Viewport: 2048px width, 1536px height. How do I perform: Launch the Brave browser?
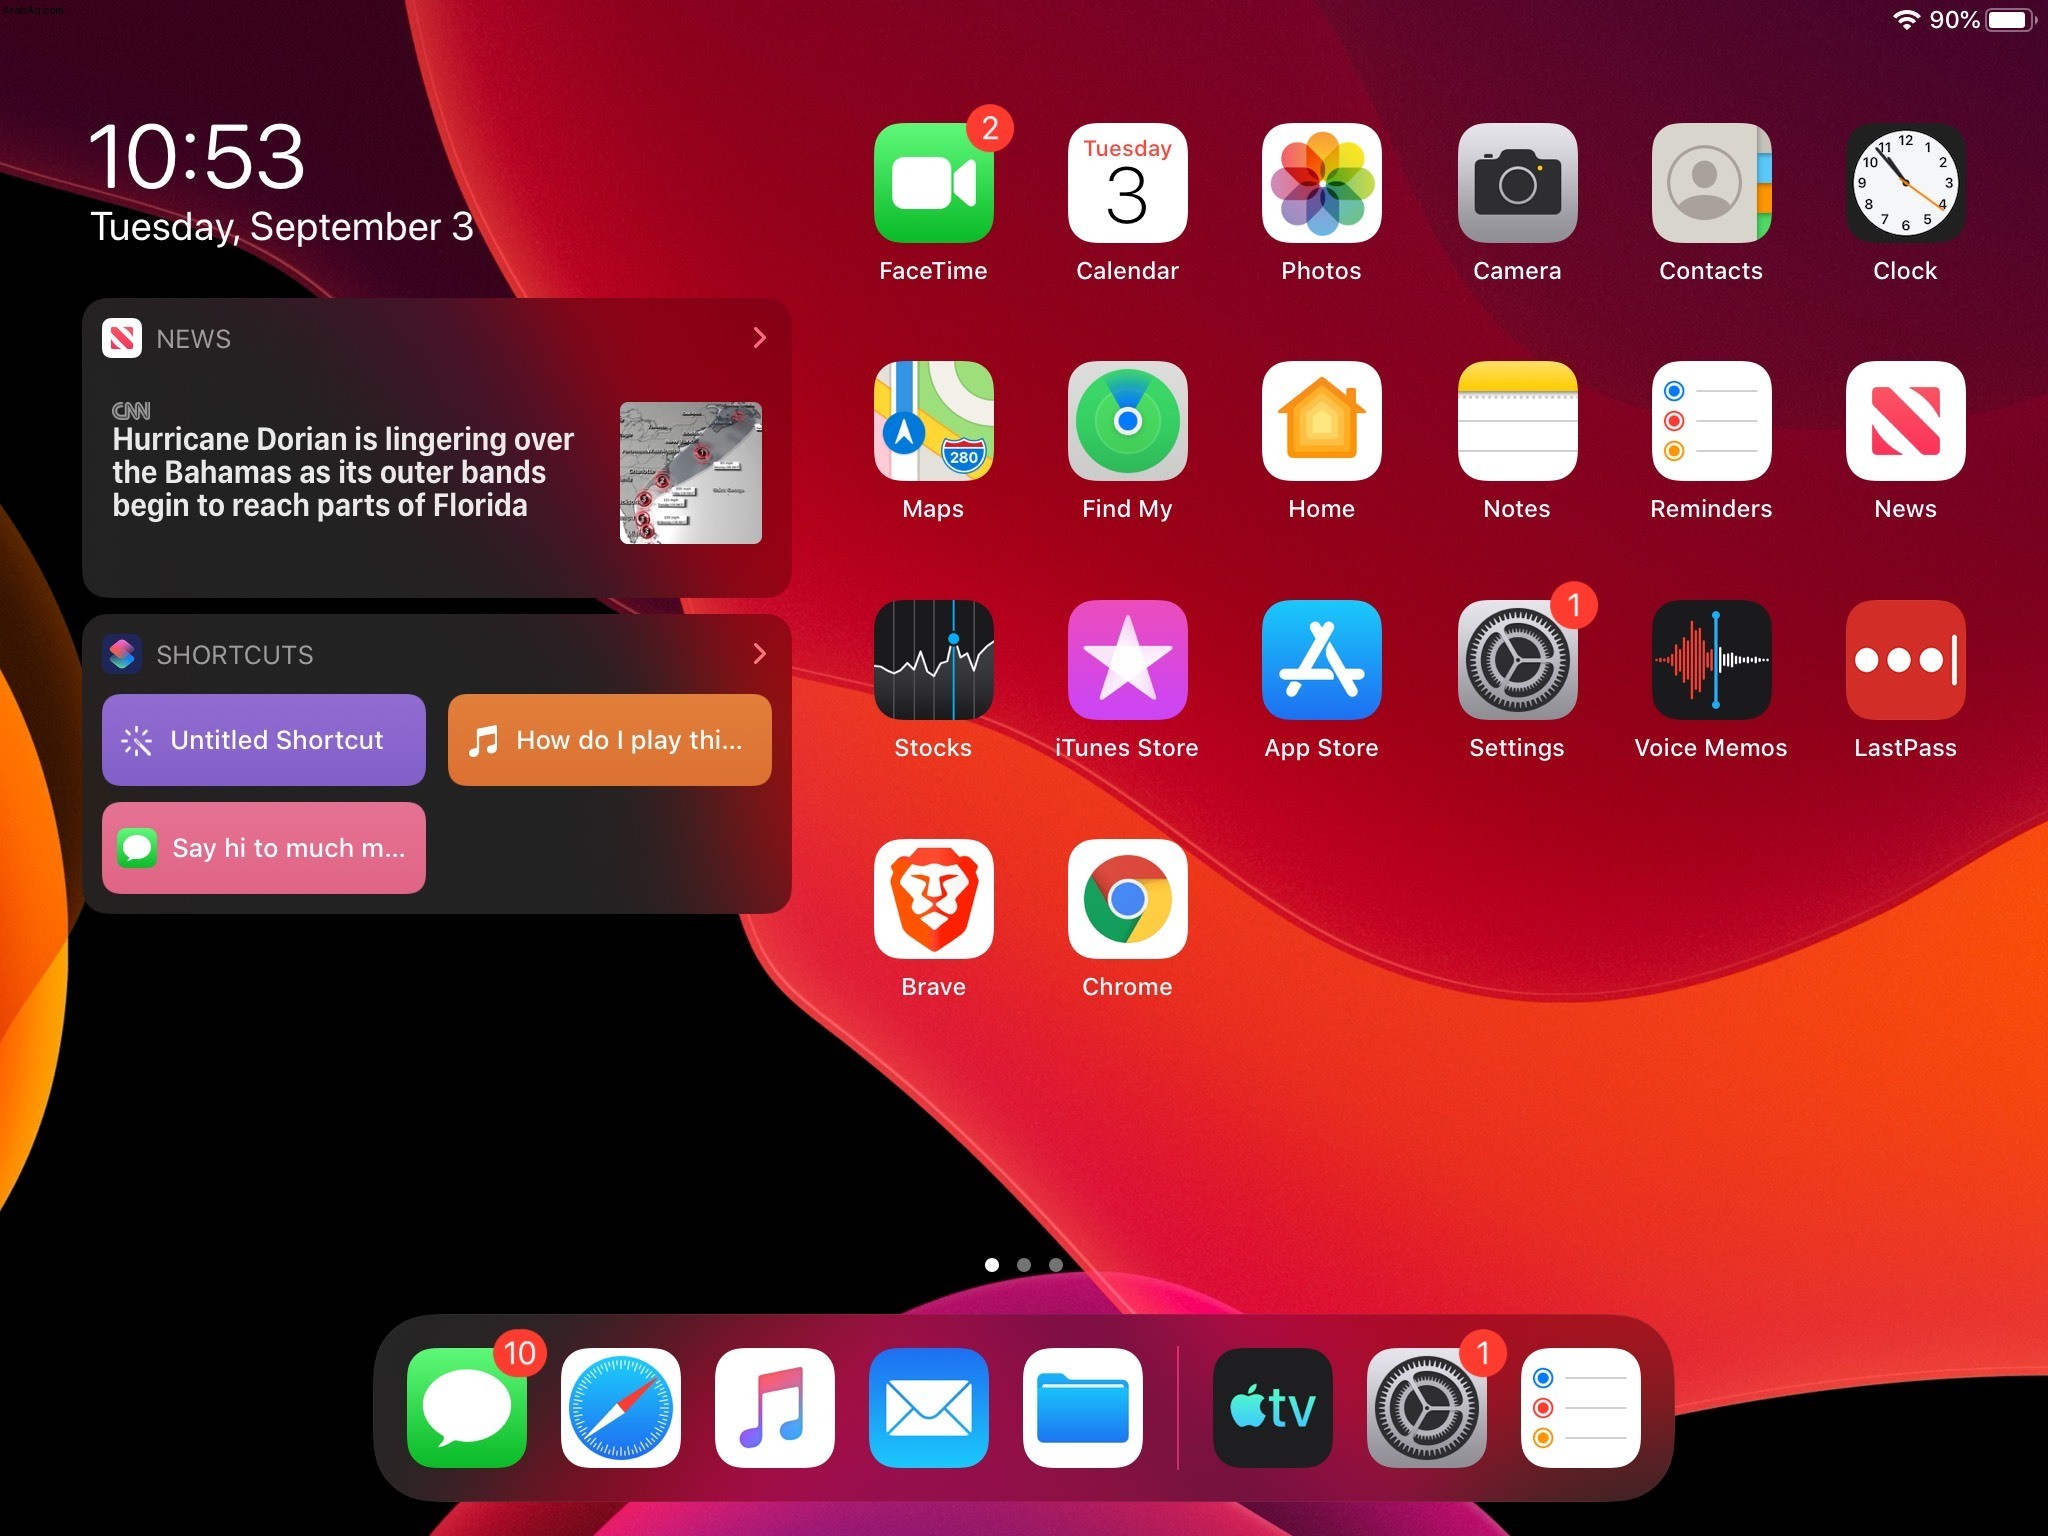pos(933,899)
